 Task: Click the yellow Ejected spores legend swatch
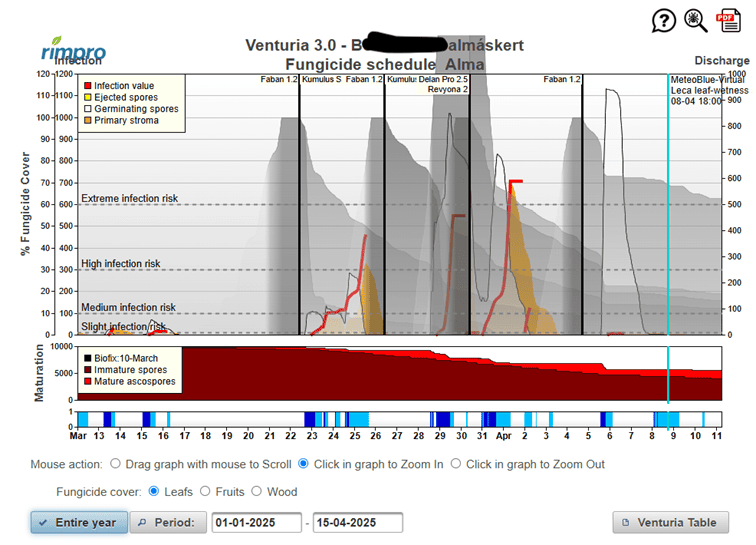pyautogui.click(x=88, y=98)
